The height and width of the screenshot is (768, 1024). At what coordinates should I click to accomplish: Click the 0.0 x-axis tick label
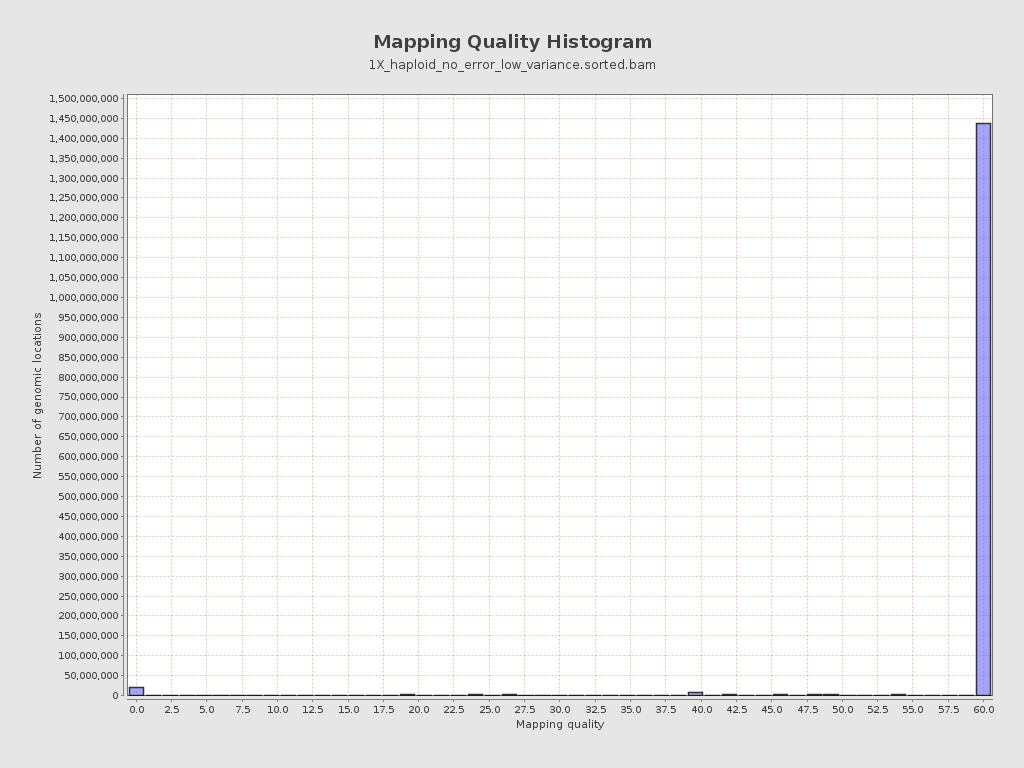pos(136,709)
